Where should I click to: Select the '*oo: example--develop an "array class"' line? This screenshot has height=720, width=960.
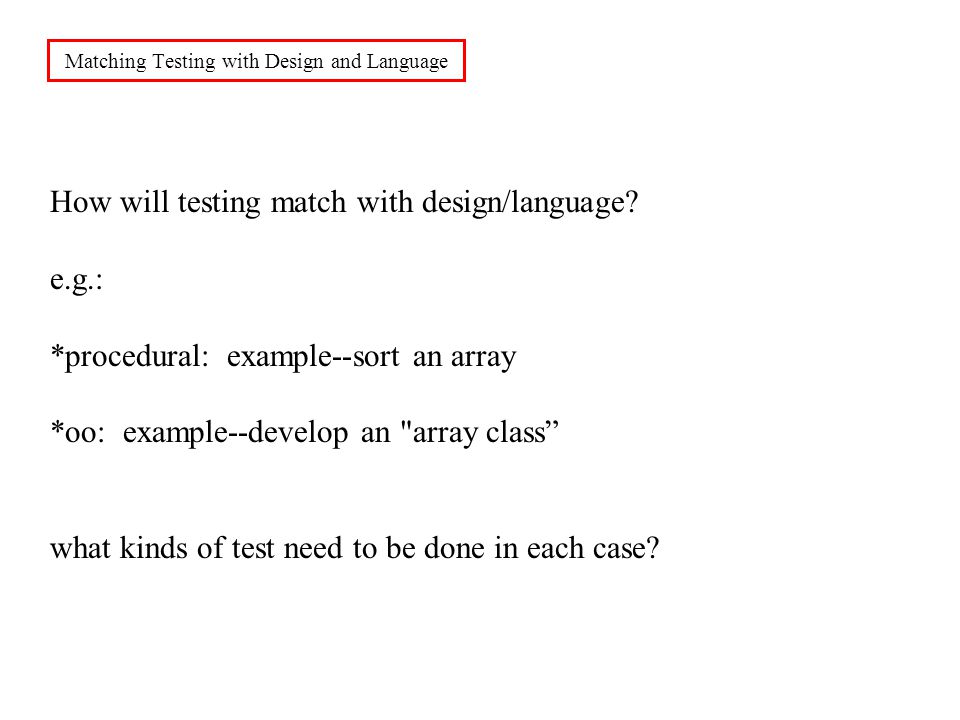(305, 433)
